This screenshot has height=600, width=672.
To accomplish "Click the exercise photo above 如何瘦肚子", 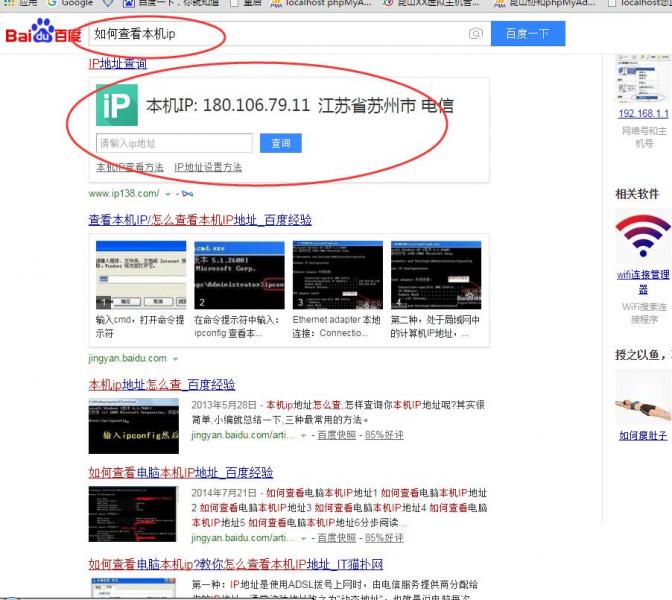I will tap(643, 399).
